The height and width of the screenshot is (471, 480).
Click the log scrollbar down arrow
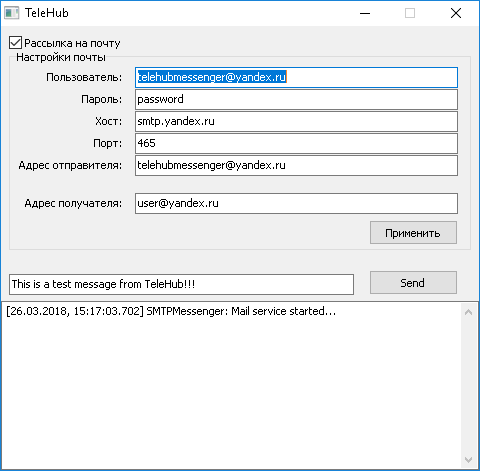click(468, 460)
